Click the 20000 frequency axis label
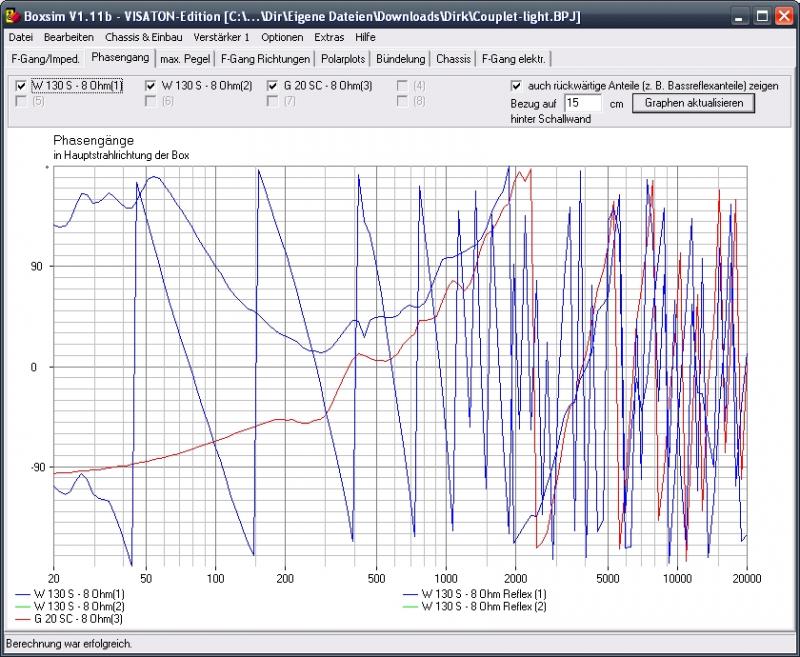Screen dimensions: 800x657 coord(746,578)
